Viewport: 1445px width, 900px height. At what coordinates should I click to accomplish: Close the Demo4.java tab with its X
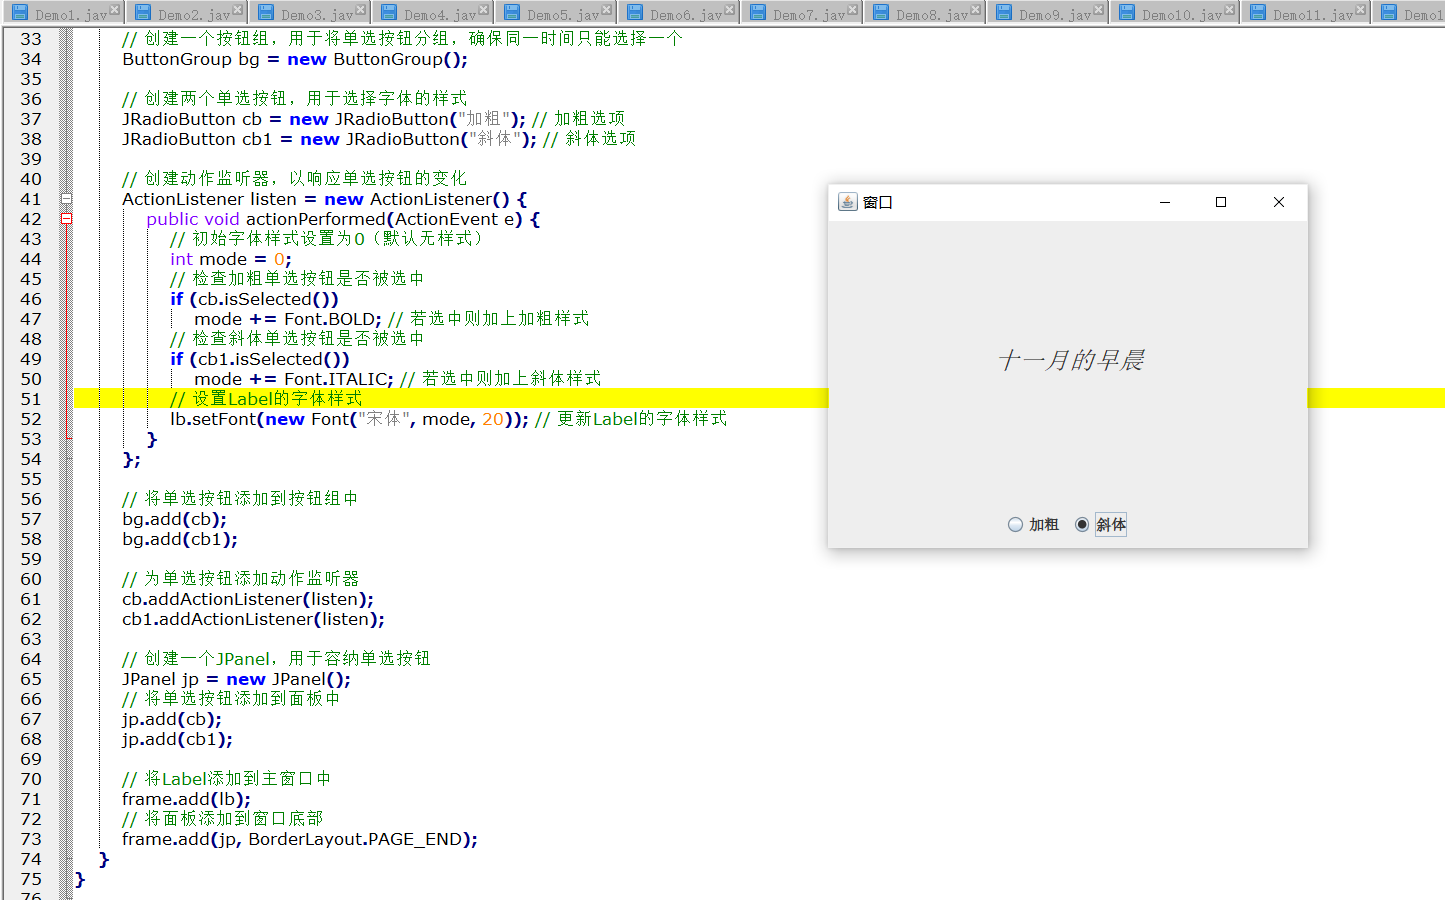[x=483, y=9]
